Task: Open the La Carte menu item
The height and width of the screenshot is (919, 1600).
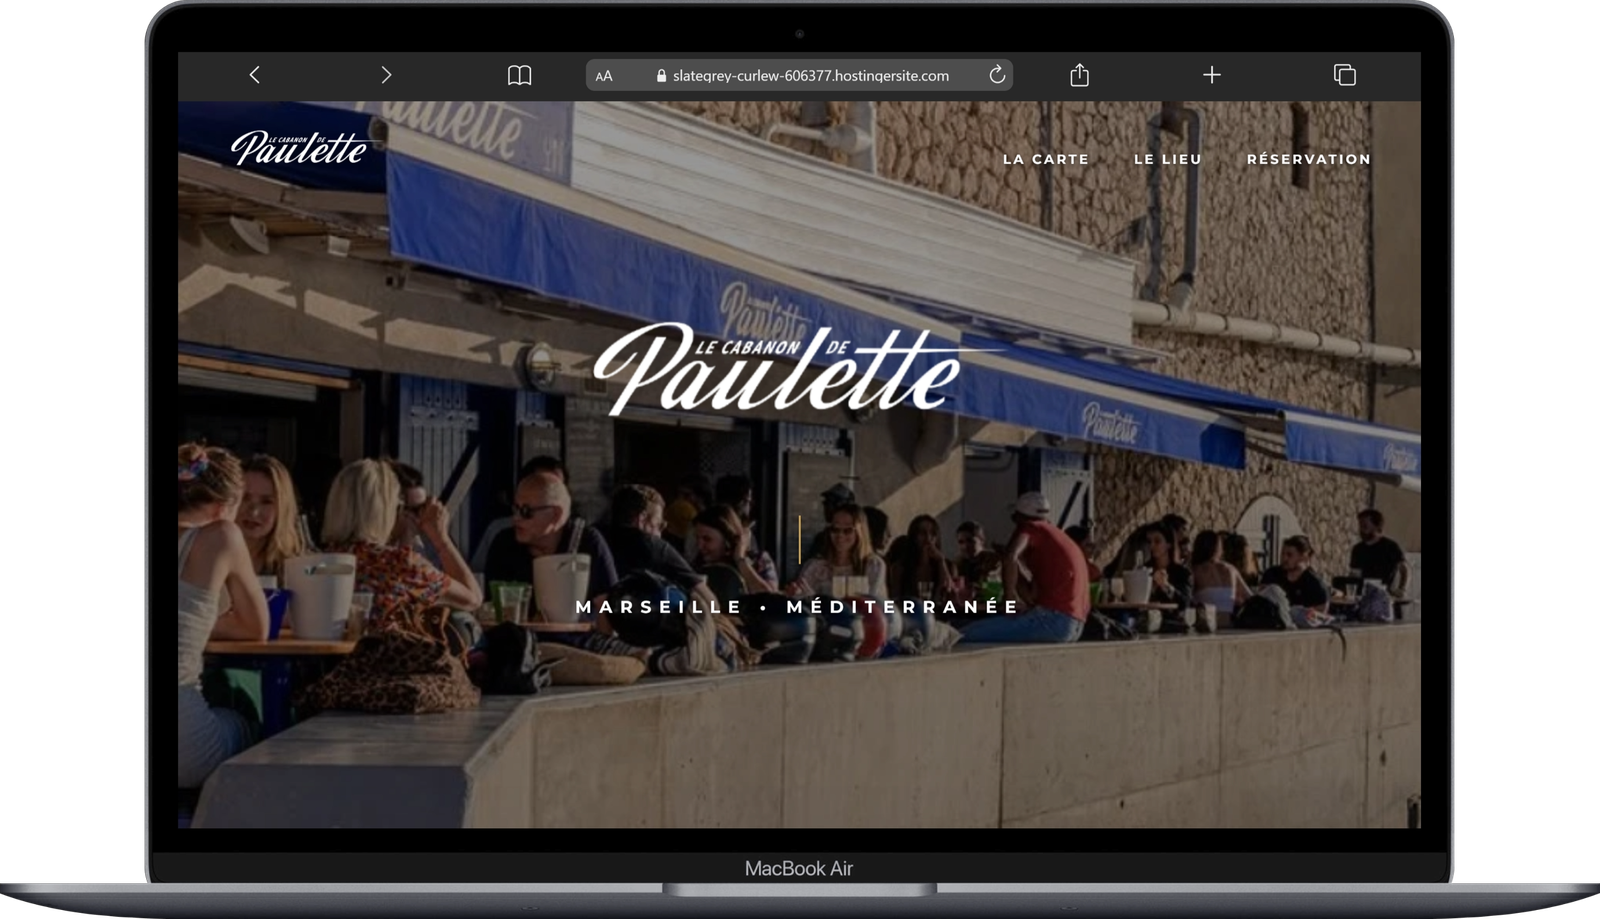Action: 1045,159
